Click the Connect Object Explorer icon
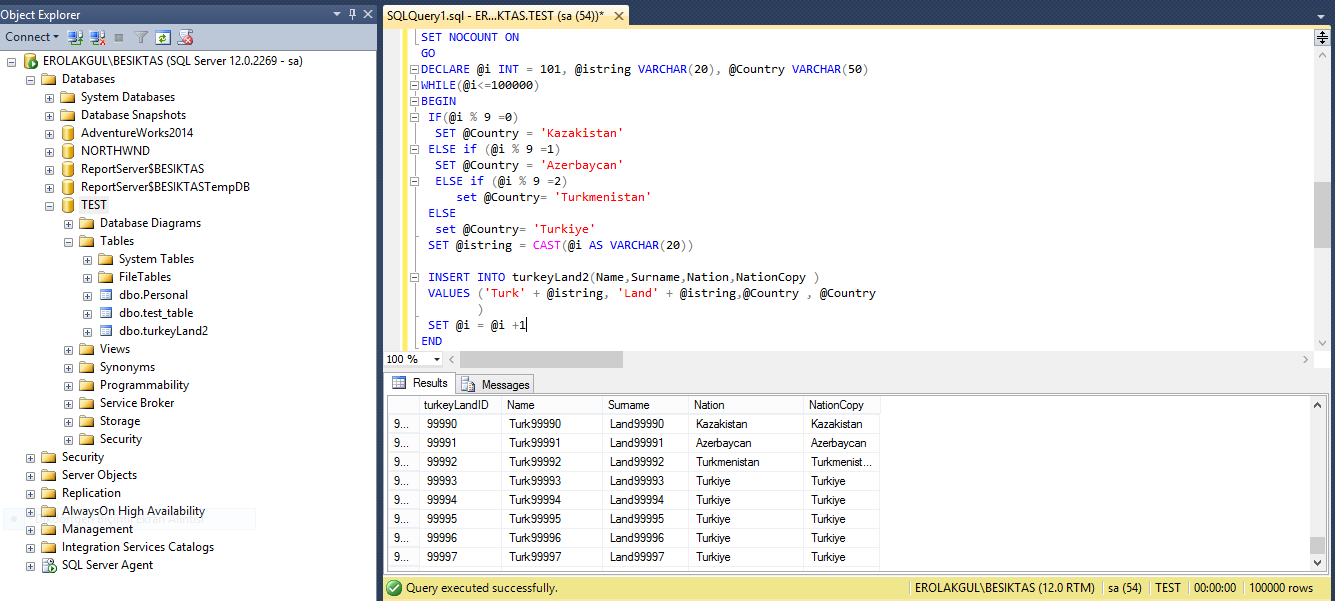The image size is (1335, 601). (75, 37)
